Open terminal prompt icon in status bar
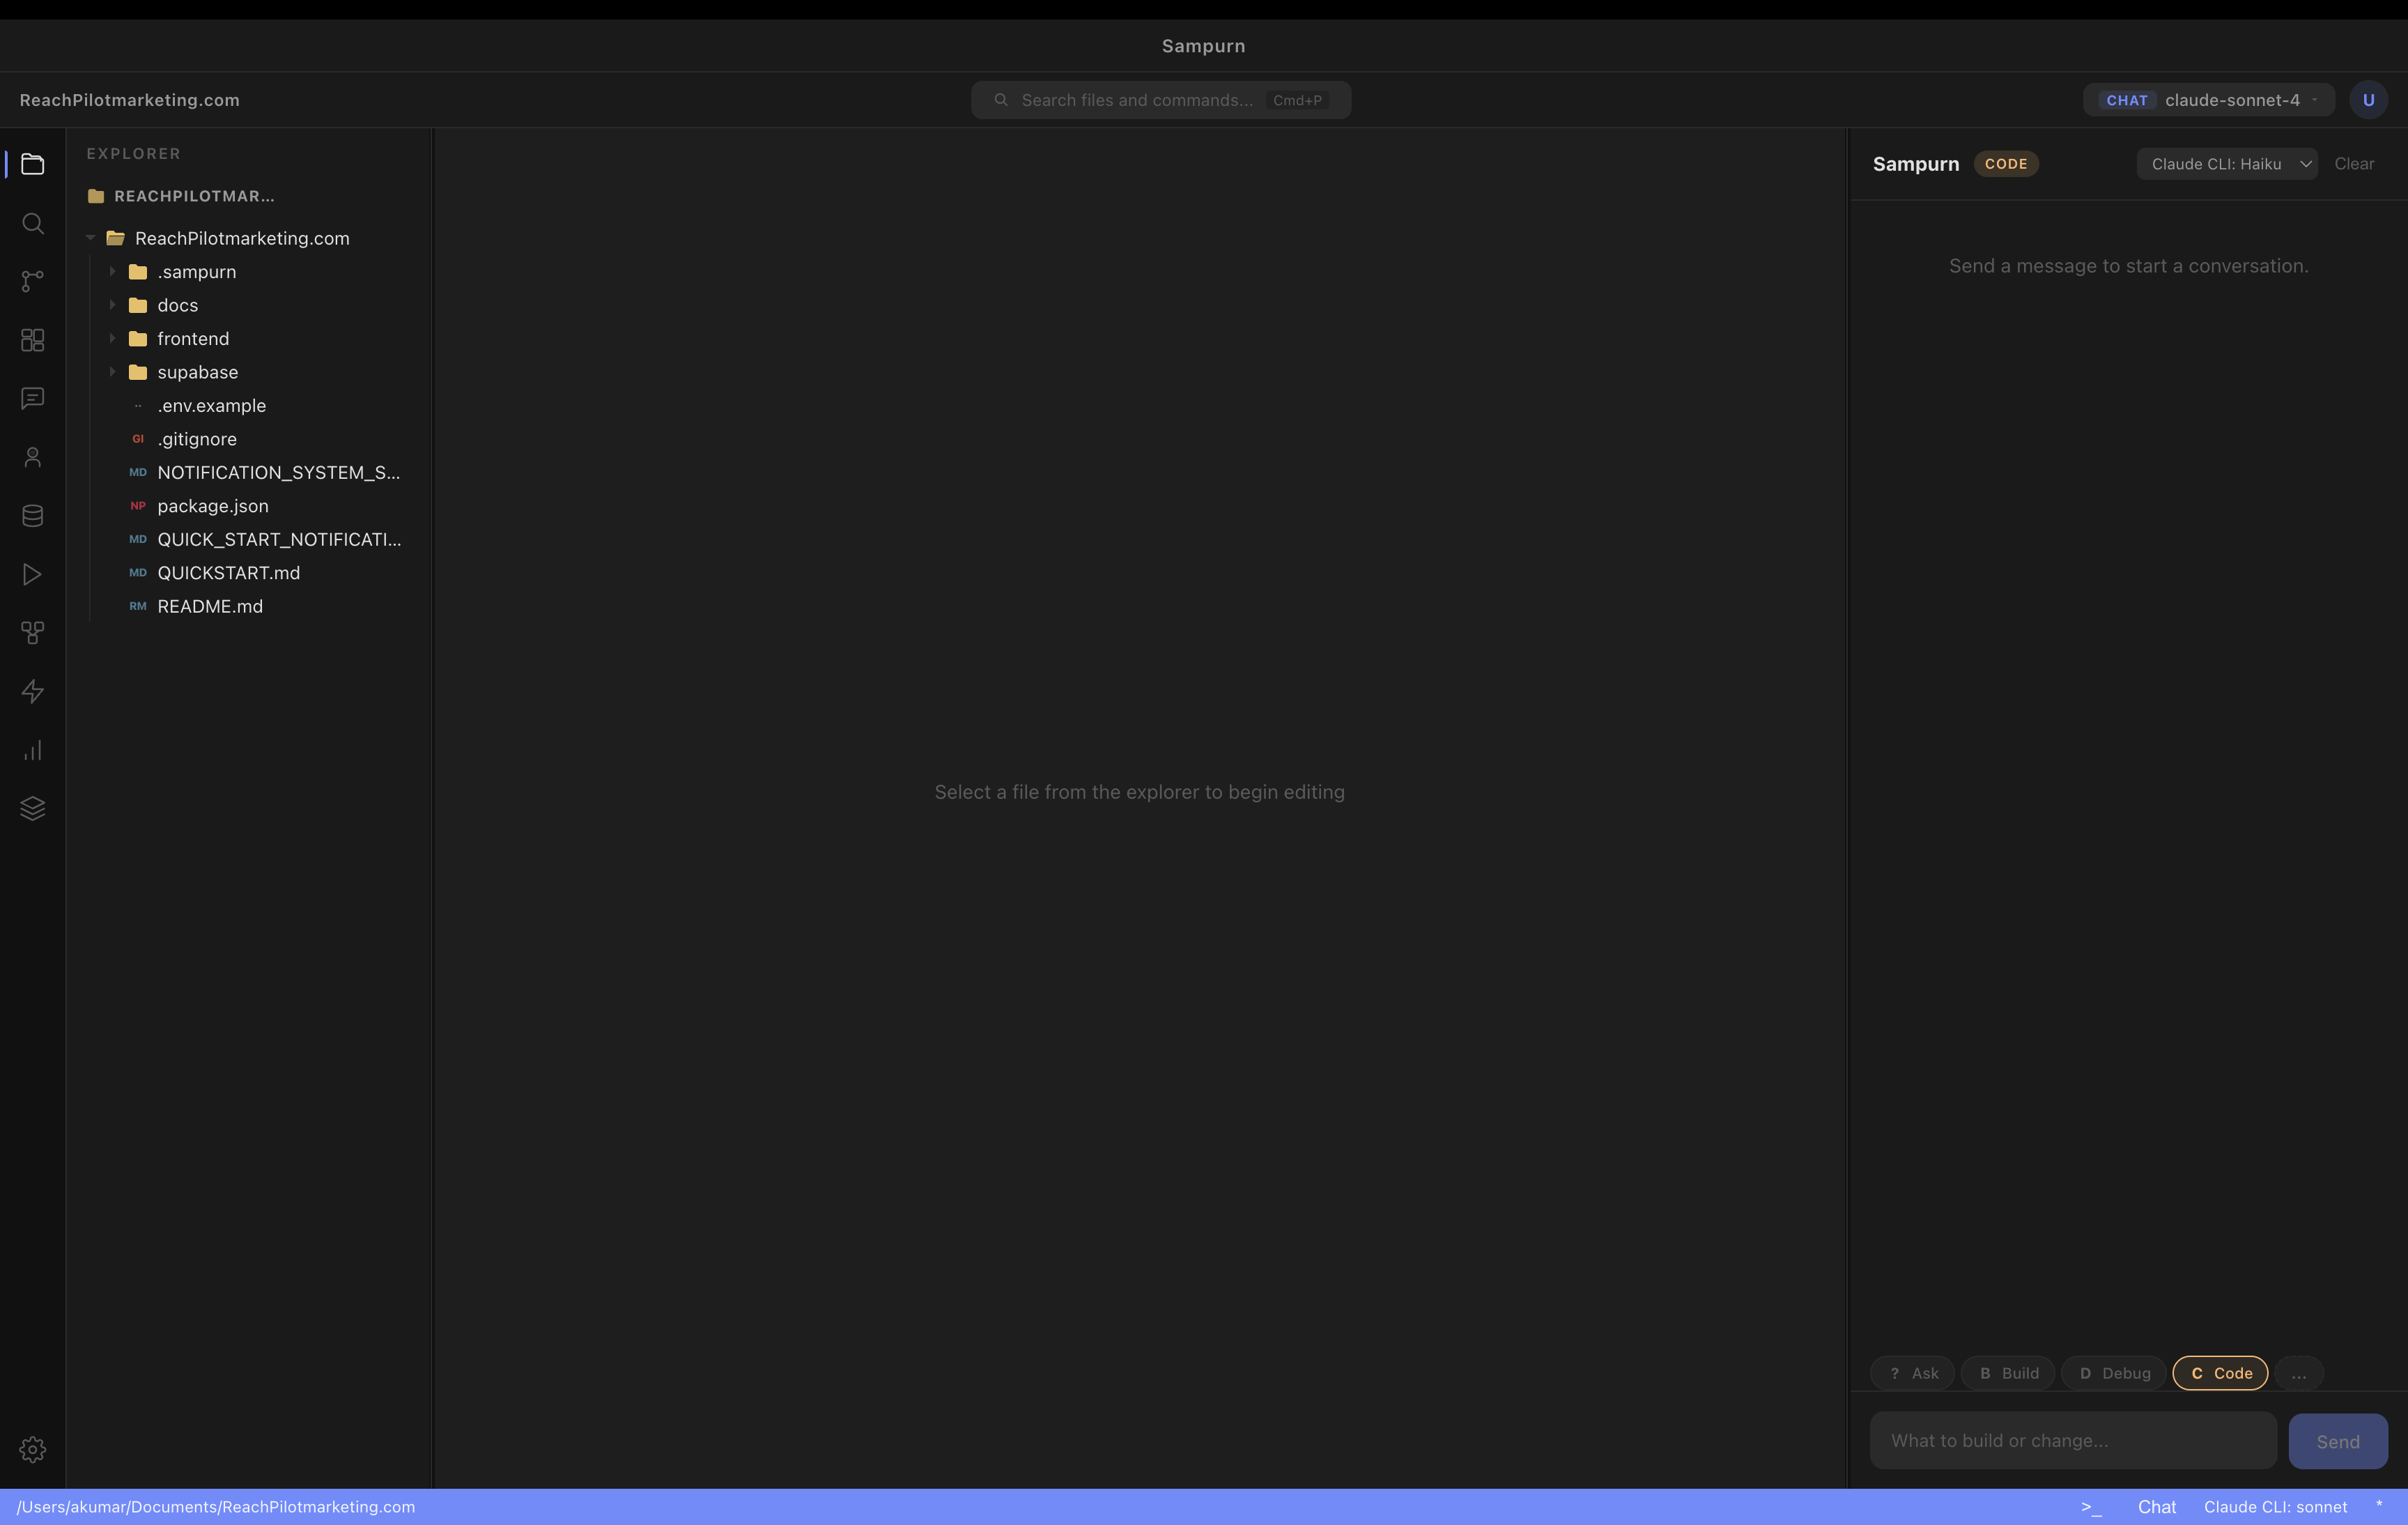2408x1525 pixels. tap(2091, 1507)
